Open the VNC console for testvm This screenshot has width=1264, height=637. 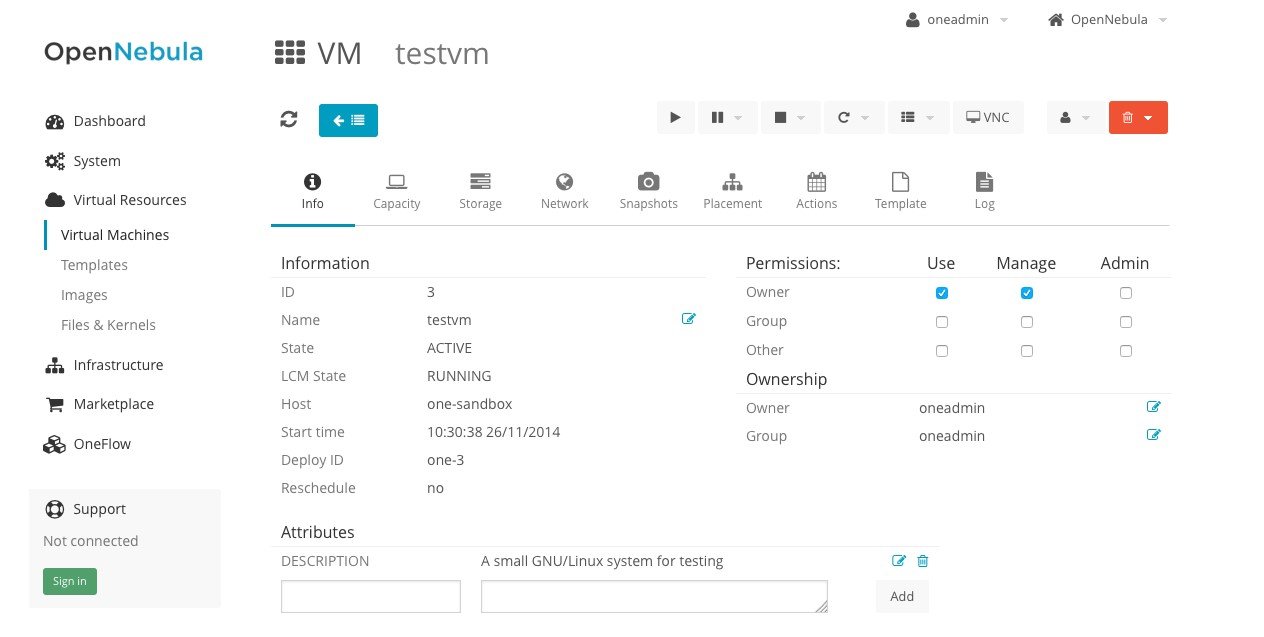point(988,117)
